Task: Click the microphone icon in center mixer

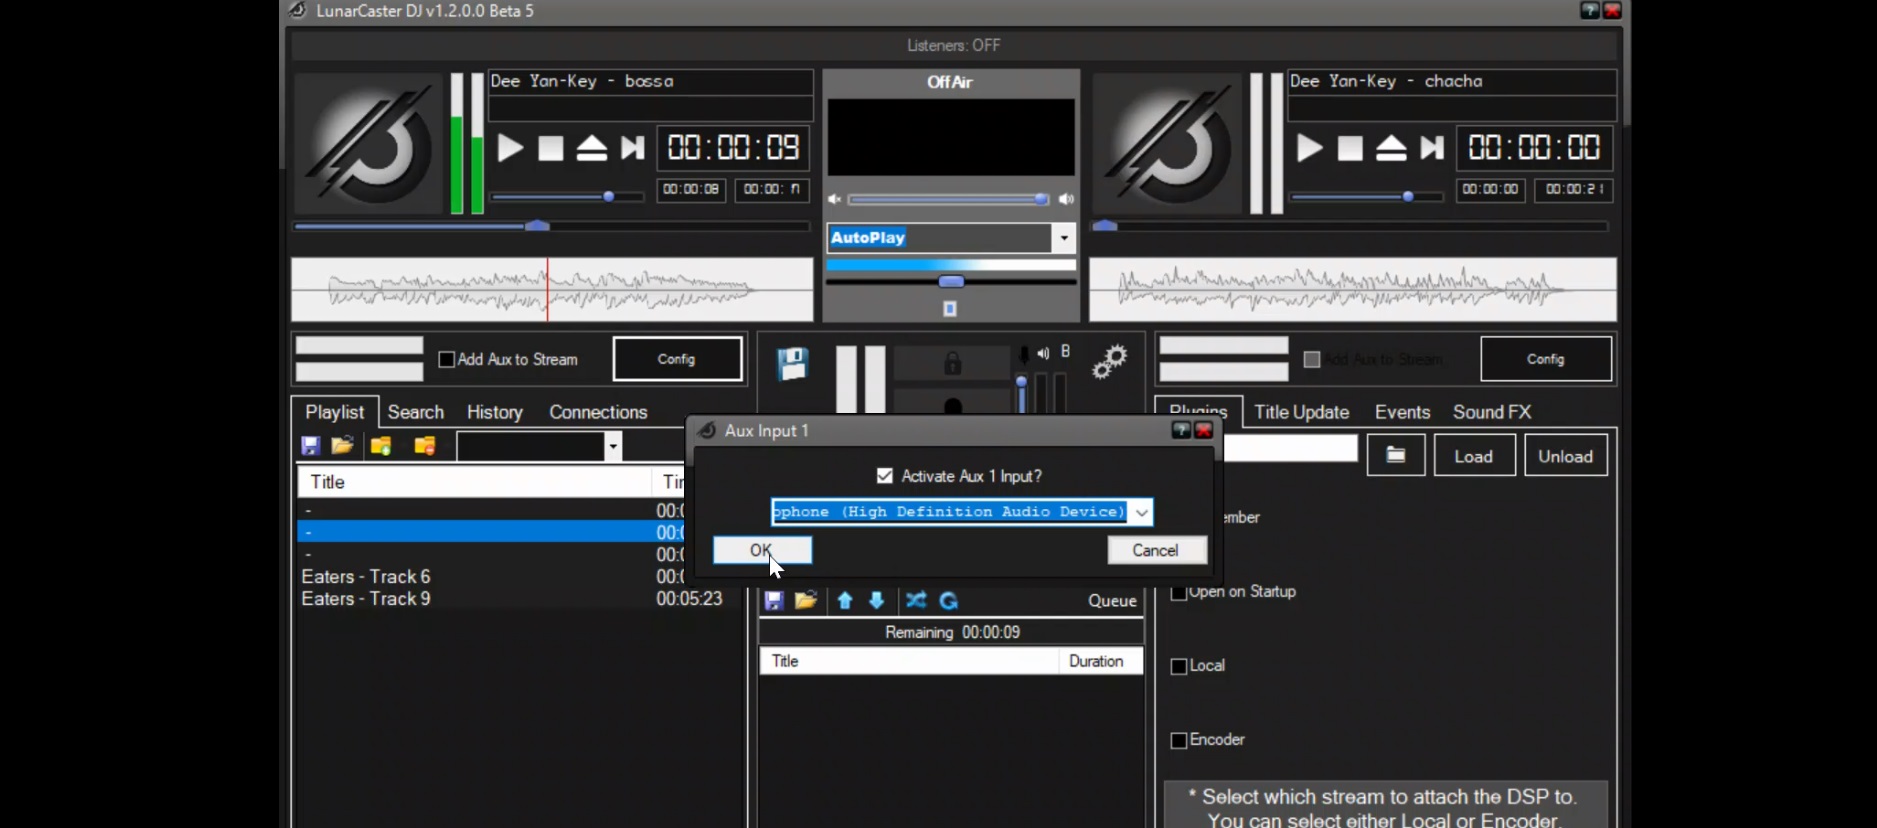Action: (x=1023, y=355)
